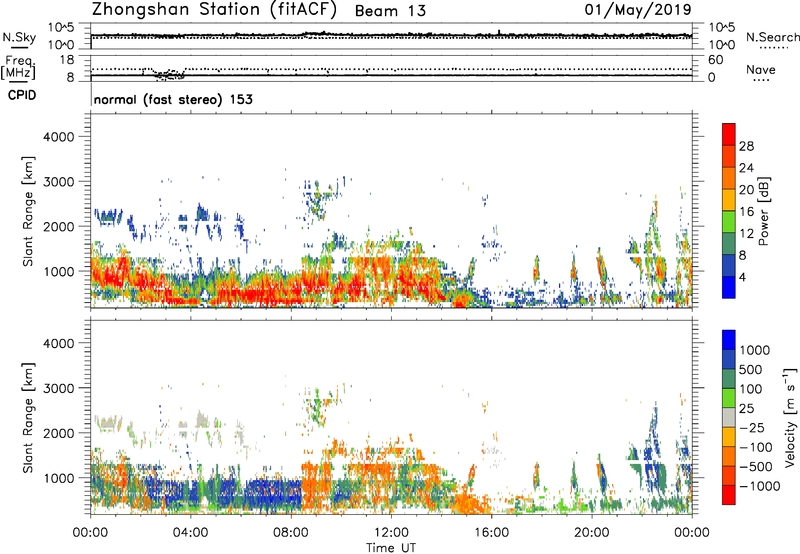
Task: Click the "Slant Range [km]" label of the velocity panel
Action: coord(28,417)
